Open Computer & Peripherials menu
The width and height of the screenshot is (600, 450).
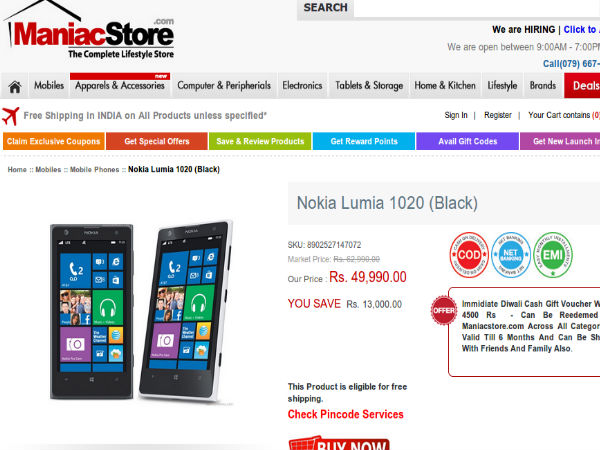point(224,86)
